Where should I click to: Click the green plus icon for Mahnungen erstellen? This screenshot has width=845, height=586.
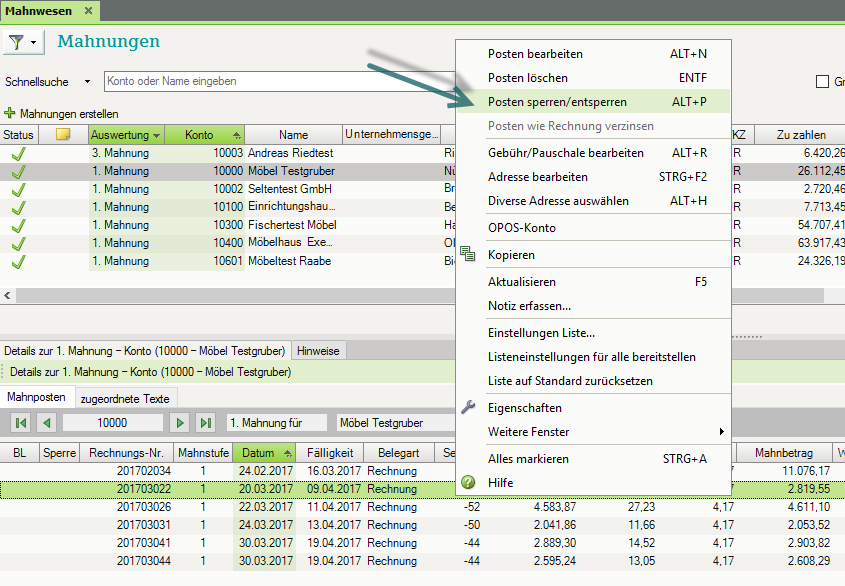click(10, 114)
